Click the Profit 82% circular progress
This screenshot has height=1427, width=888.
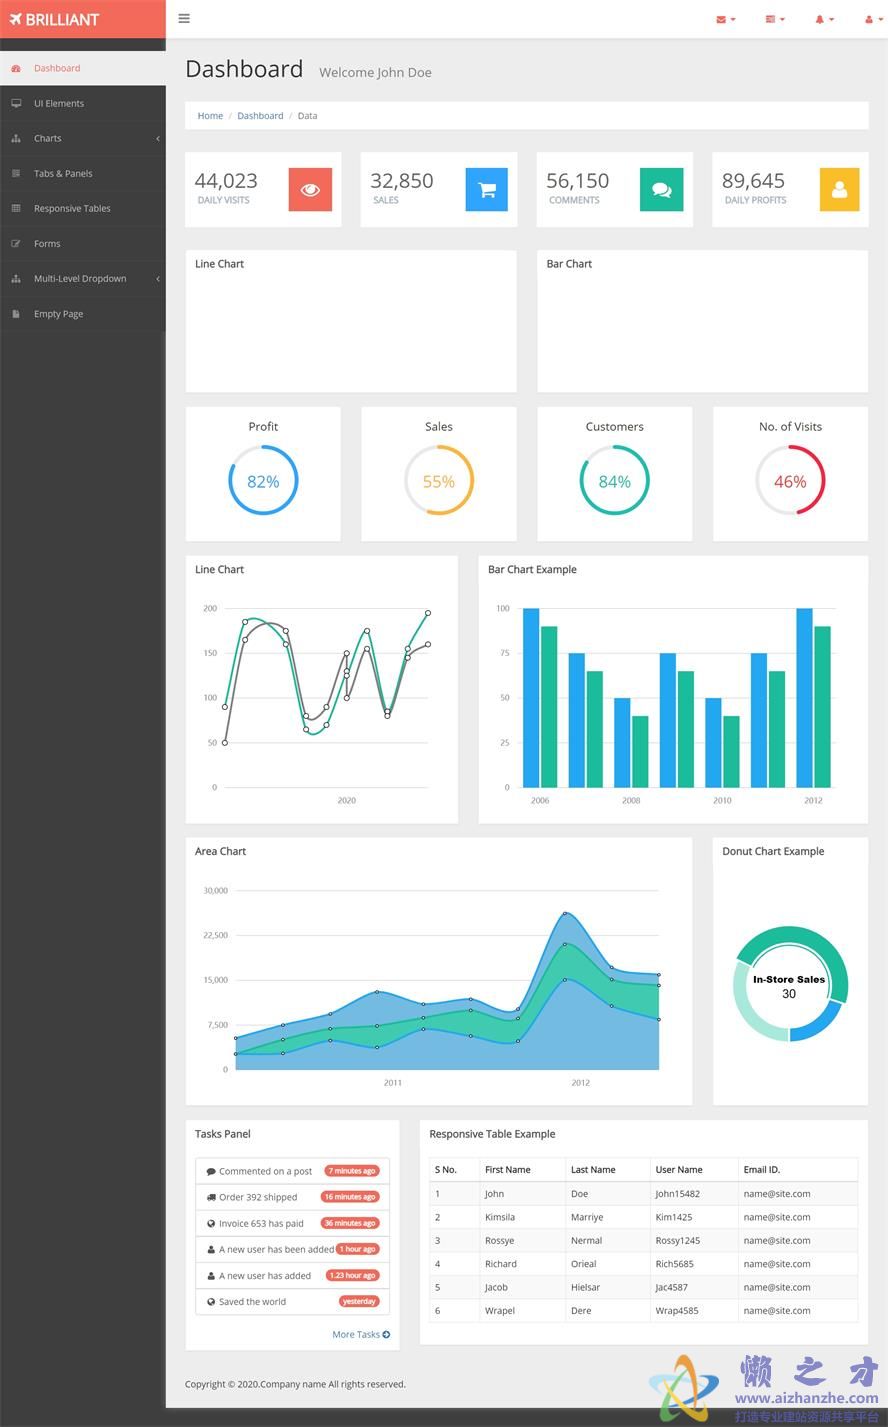[263, 481]
